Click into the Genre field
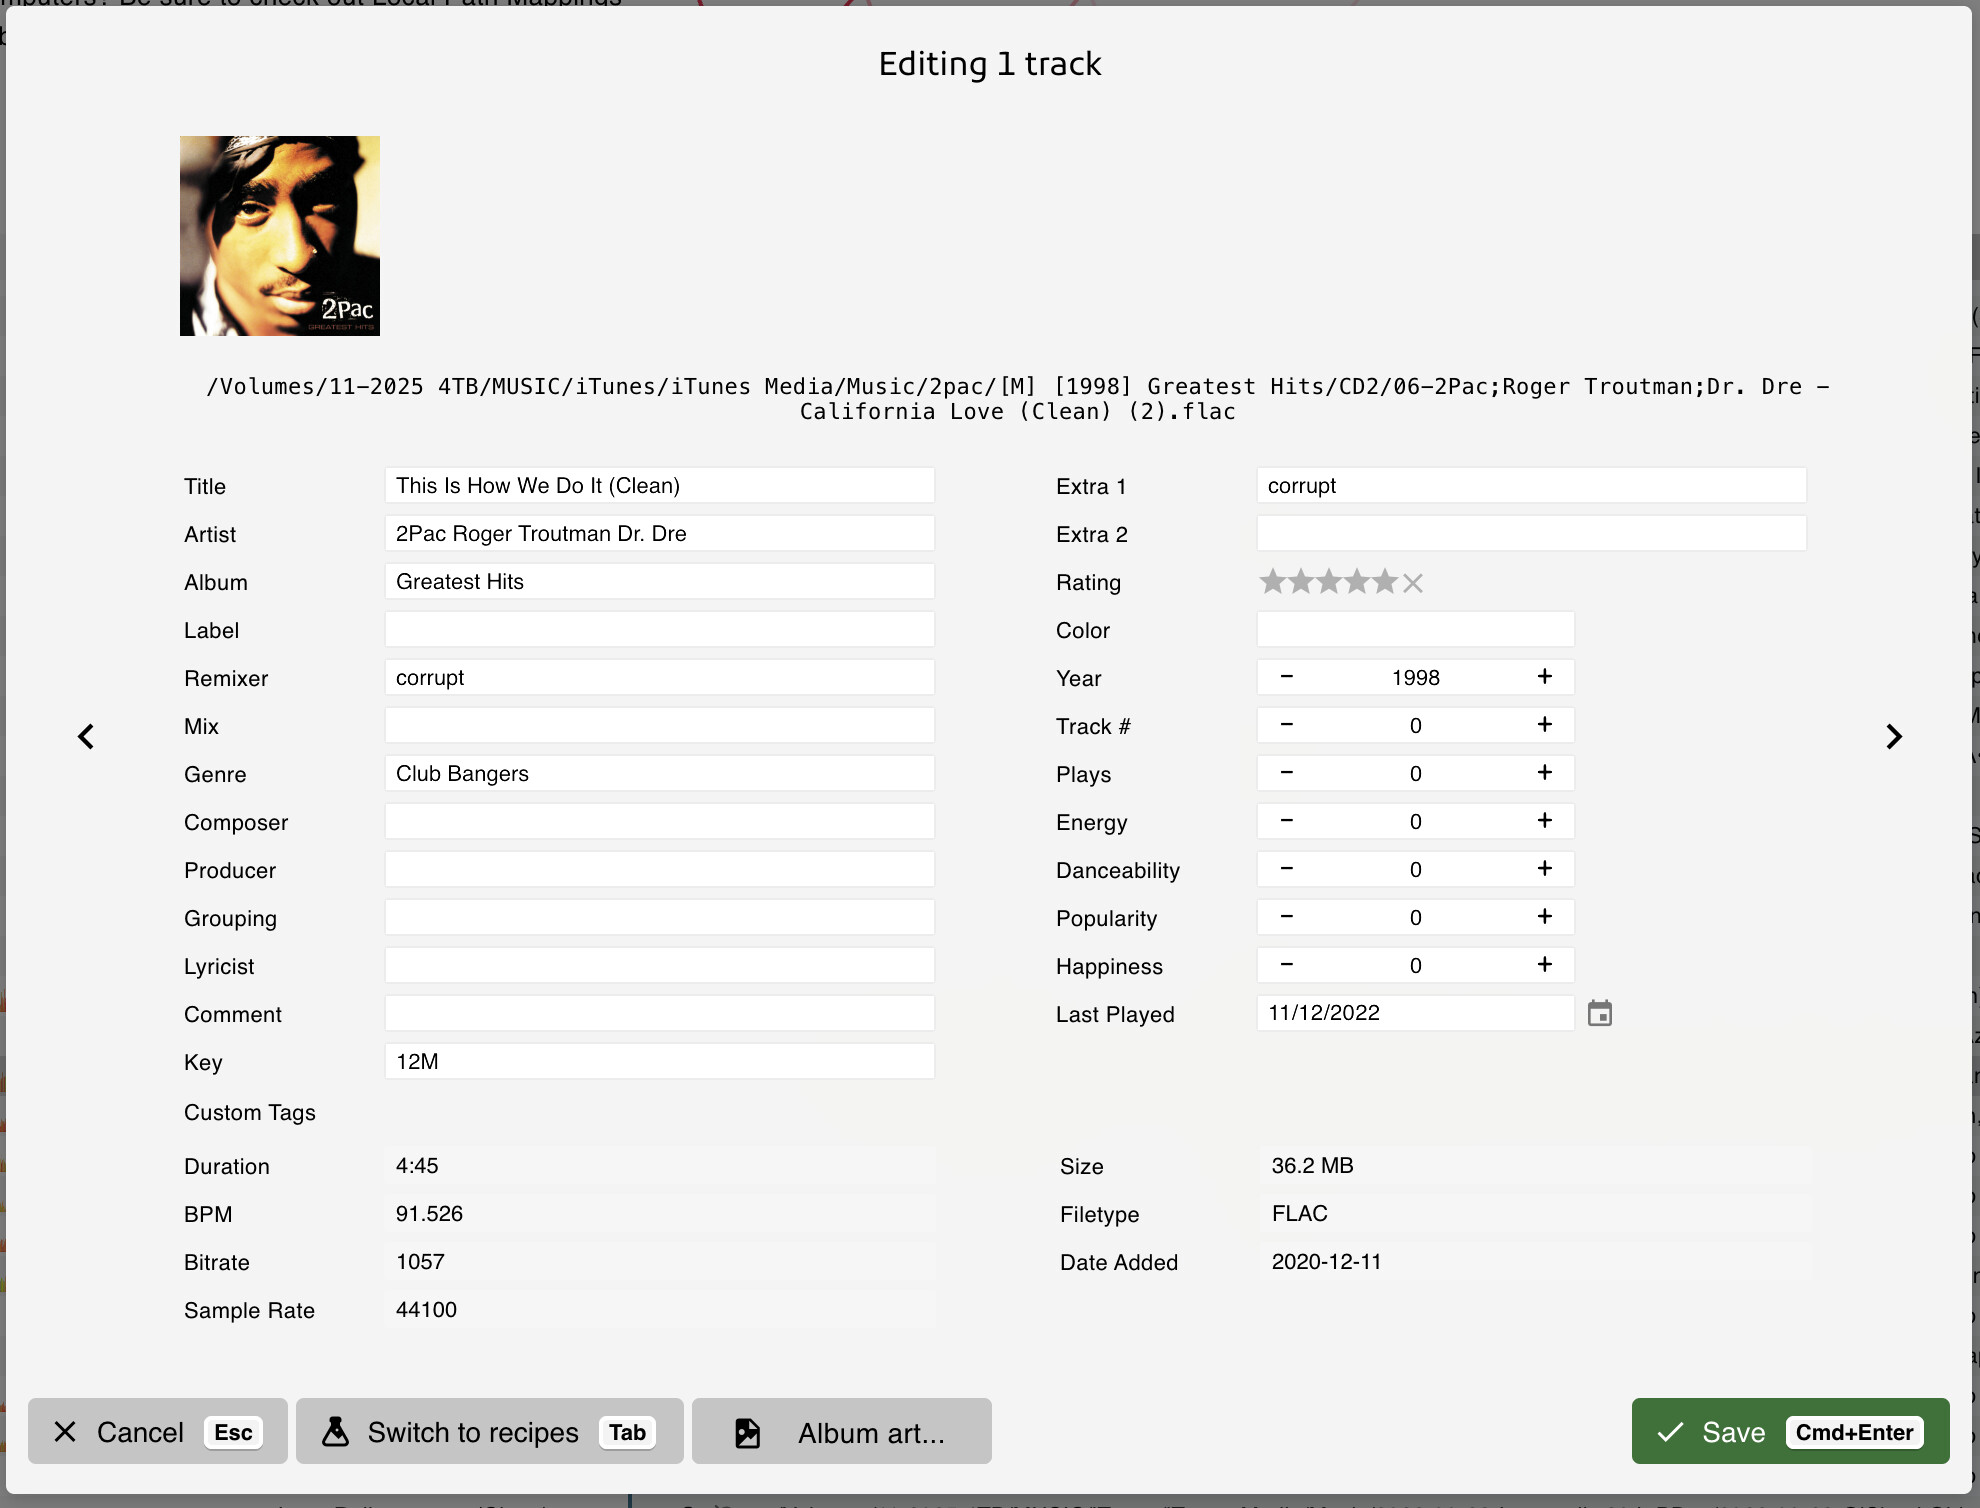1980x1508 pixels. (x=658, y=774)
